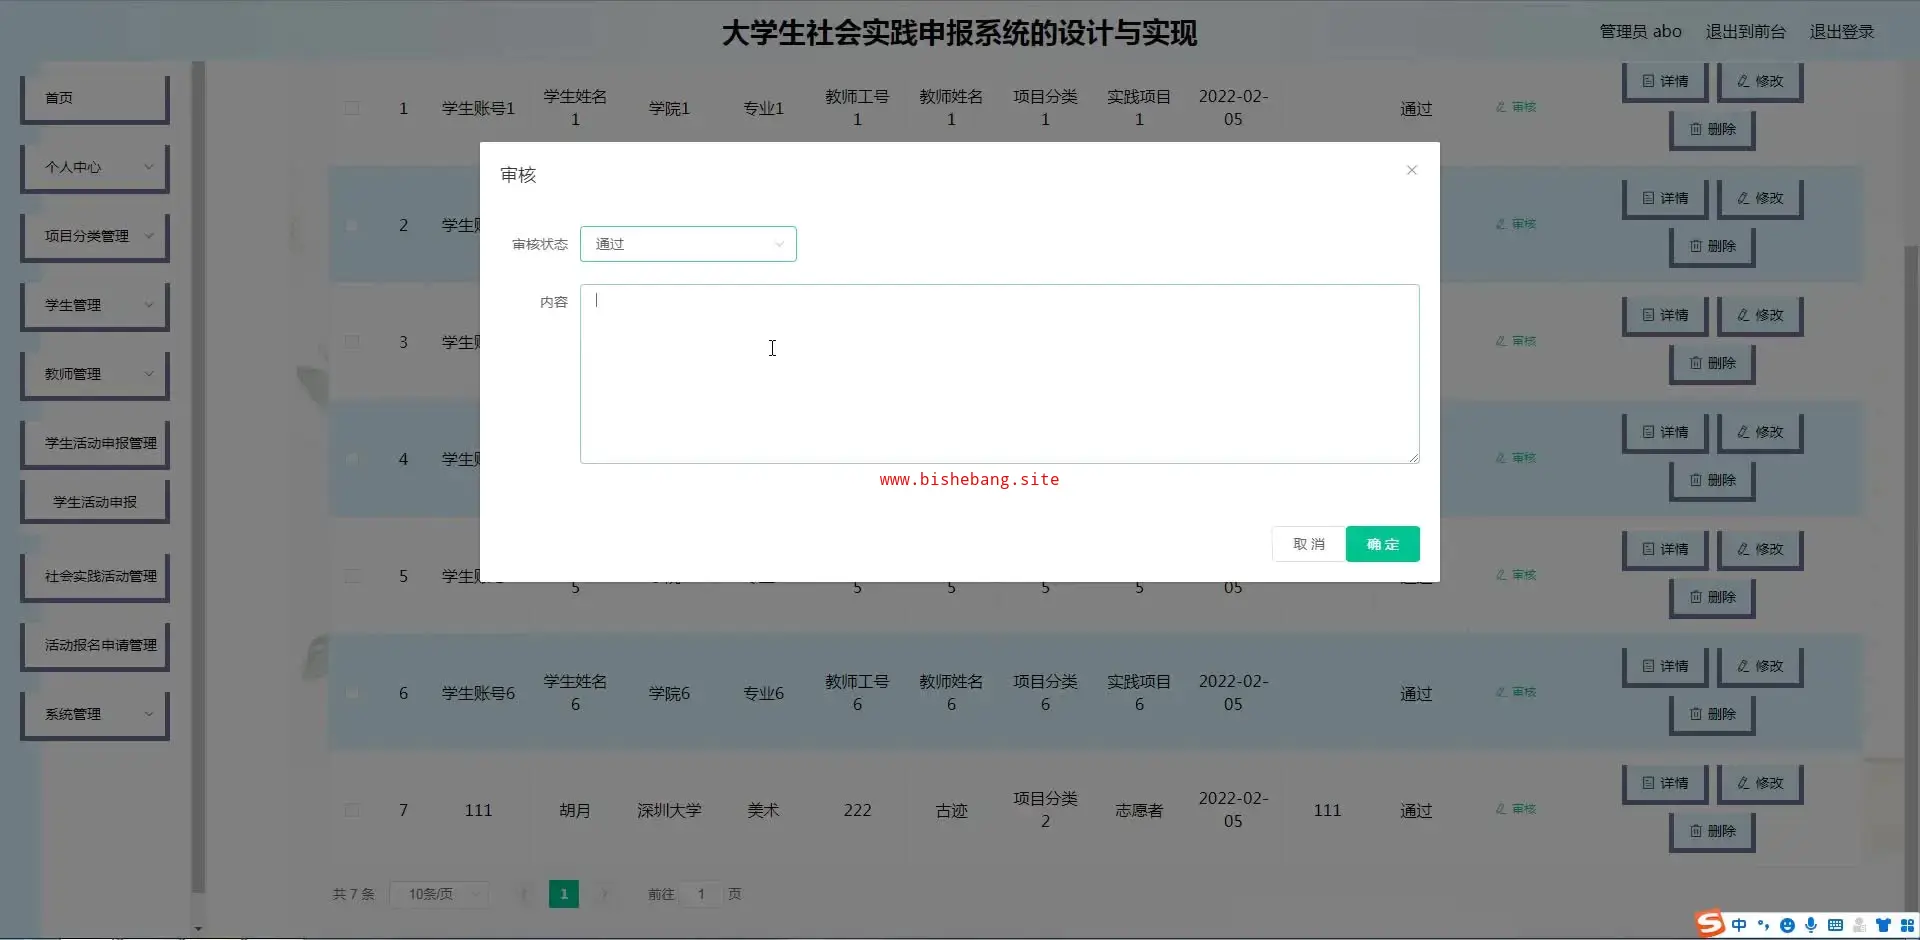
Task: Open the Sogou emoji smiley panel
Action: [1787, 925]
